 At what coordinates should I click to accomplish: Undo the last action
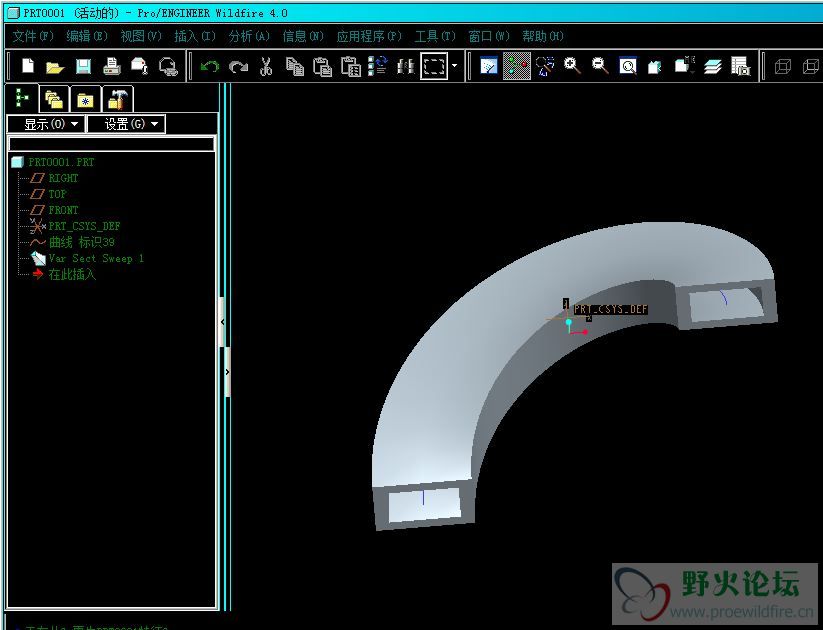[x=209, y=67]
